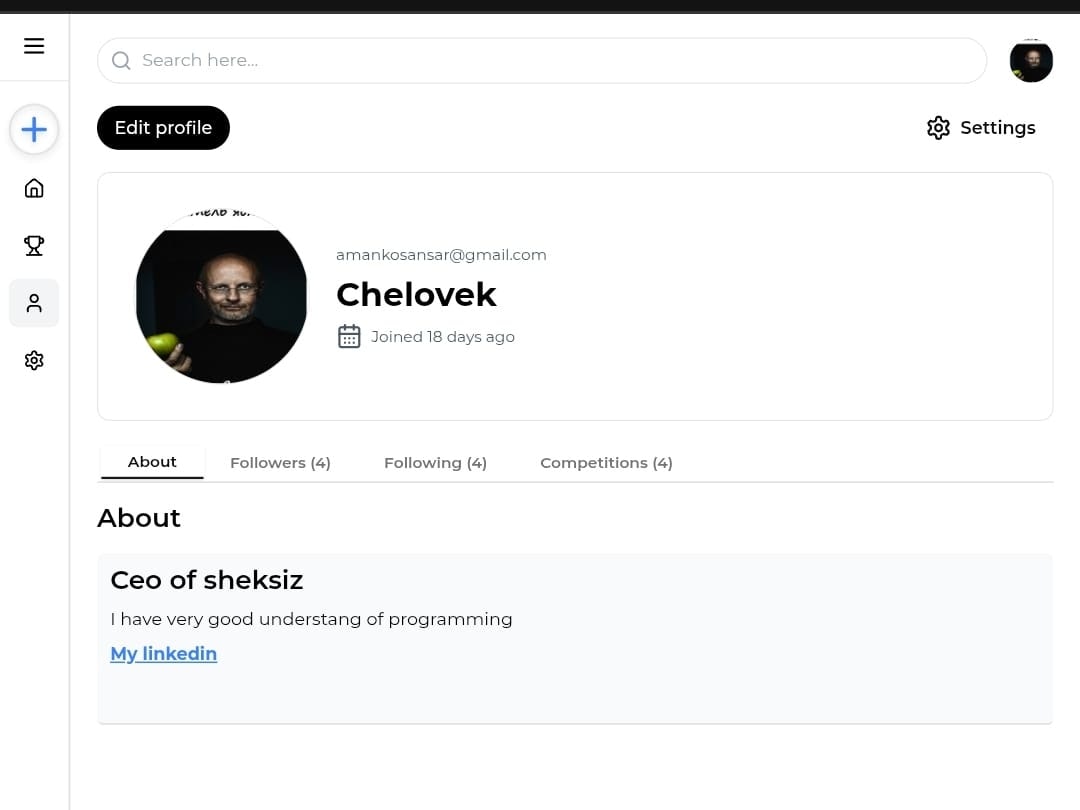
Task: Click the magnifier search icon
Action: [121, 61]
